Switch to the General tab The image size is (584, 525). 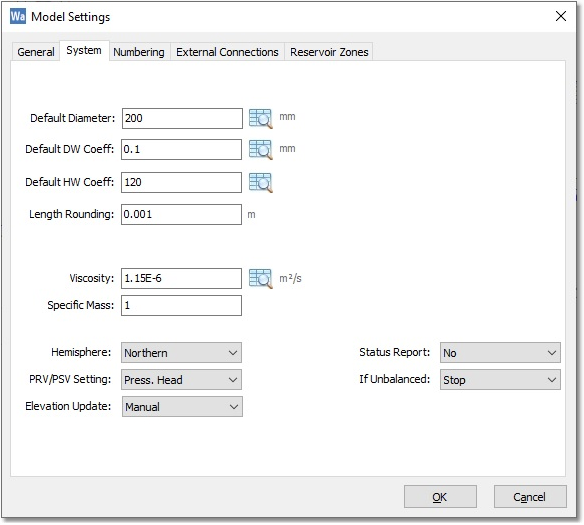[36, 52]
